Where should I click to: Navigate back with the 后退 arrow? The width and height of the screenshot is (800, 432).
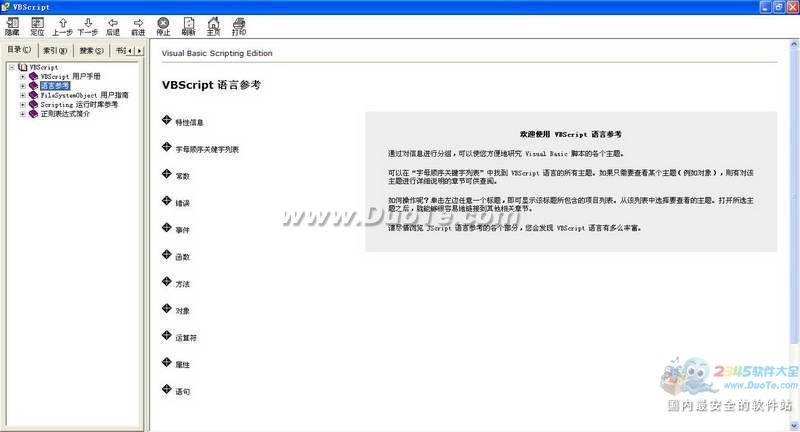click(x=113, y=26)
